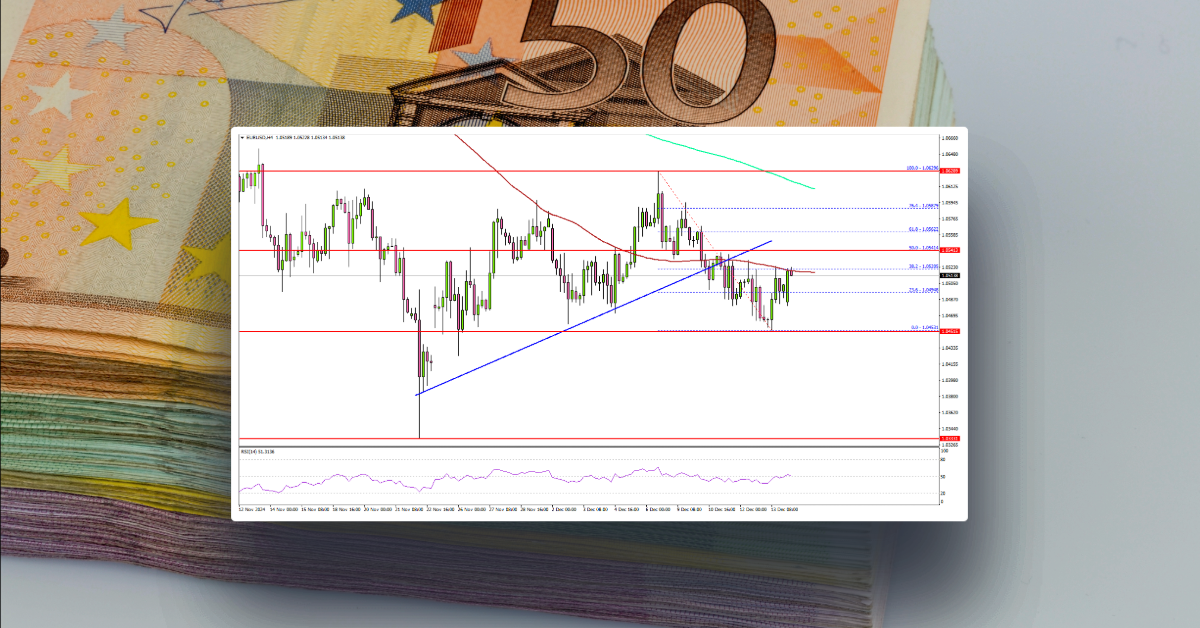Expand the EURUSD,H4 symbol dropdown arrow
This screenshot has height=628, width=1200.
tap(242, 136)
